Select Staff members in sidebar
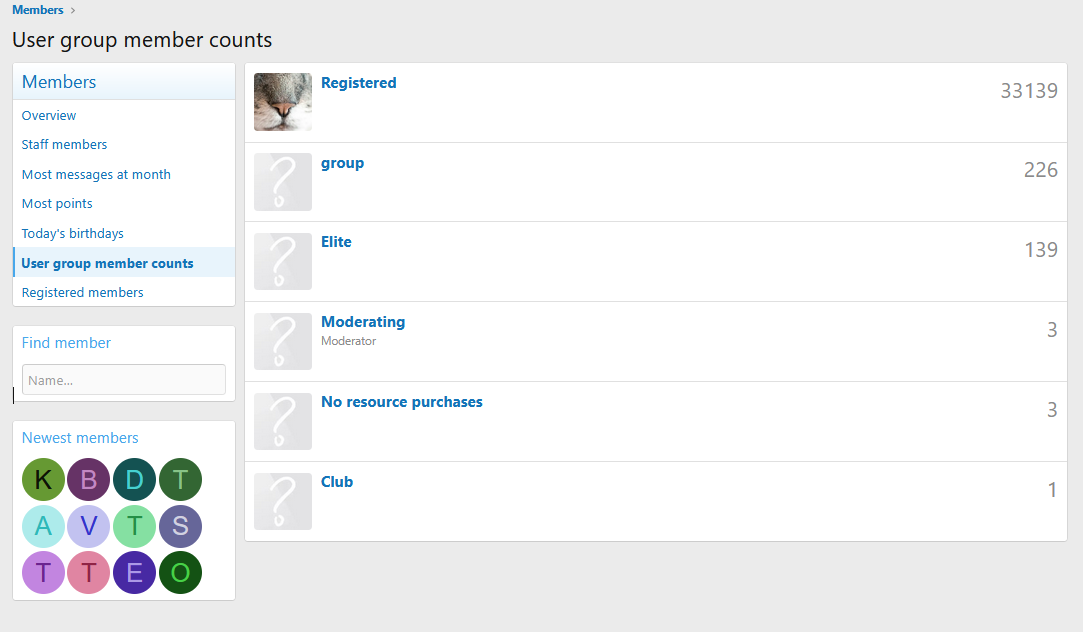The width and height of the screenshot is (1083, 632). point(64,145)
